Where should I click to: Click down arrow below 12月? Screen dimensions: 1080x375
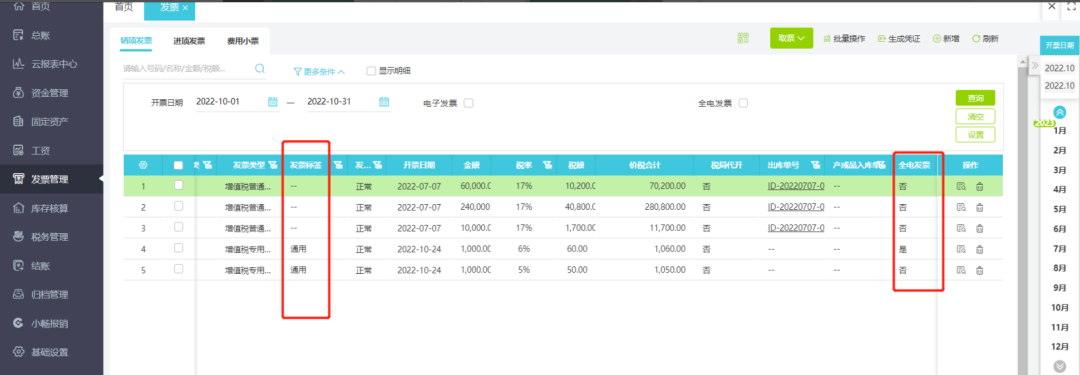pyautogui.click(x=1060, y=366)
